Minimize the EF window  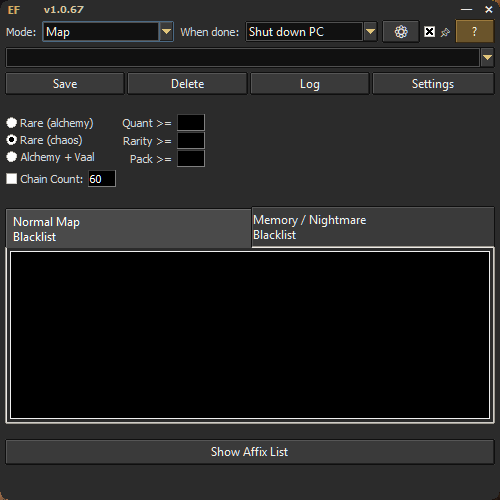pyautogui.click(x=466, y=9)
